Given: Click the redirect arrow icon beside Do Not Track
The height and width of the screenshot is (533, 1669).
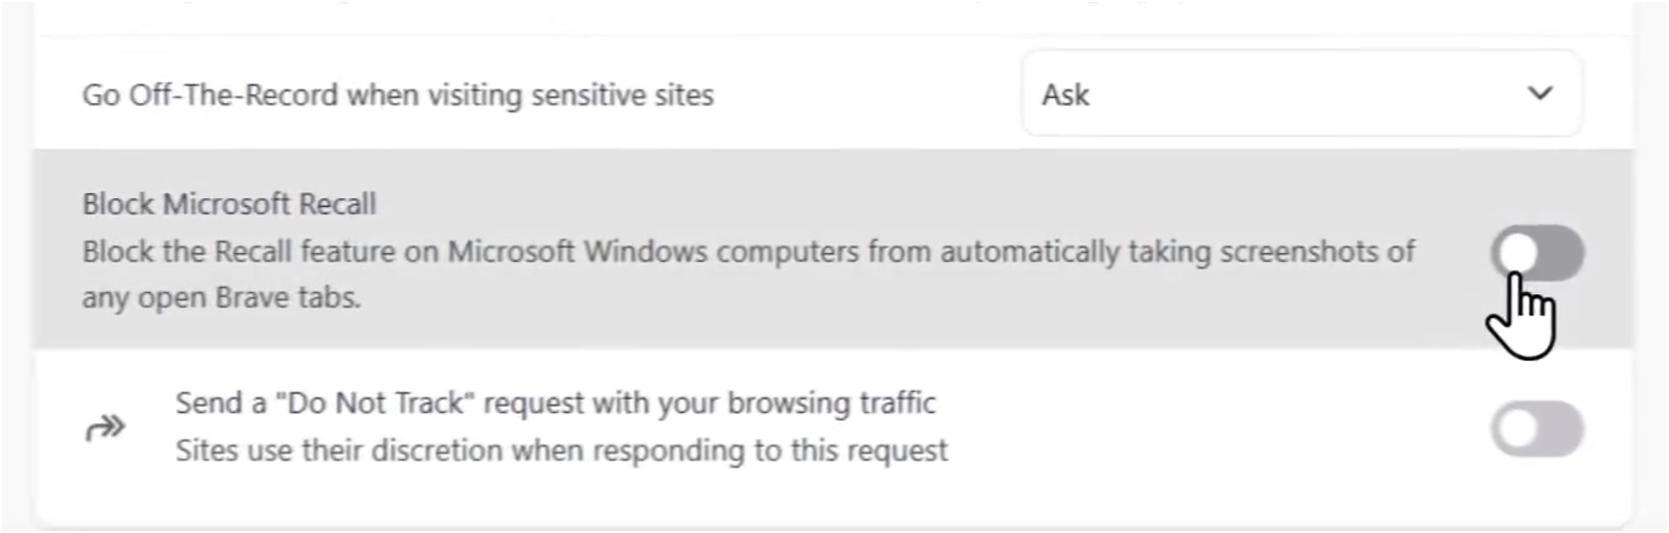Looking at the screenshot, I should pyautogui.click(x=105, y=429).
